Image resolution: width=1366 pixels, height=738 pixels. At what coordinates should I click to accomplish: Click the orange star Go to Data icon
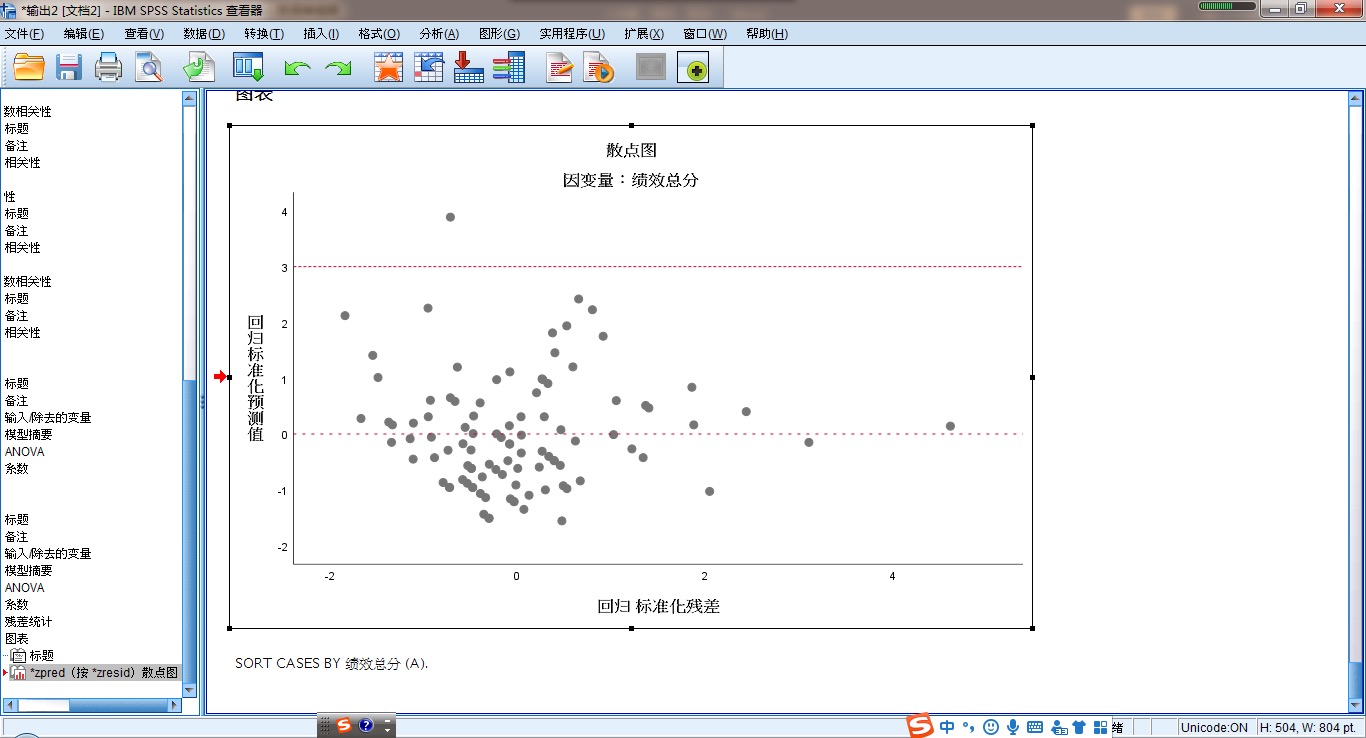(x=388, y=67)
